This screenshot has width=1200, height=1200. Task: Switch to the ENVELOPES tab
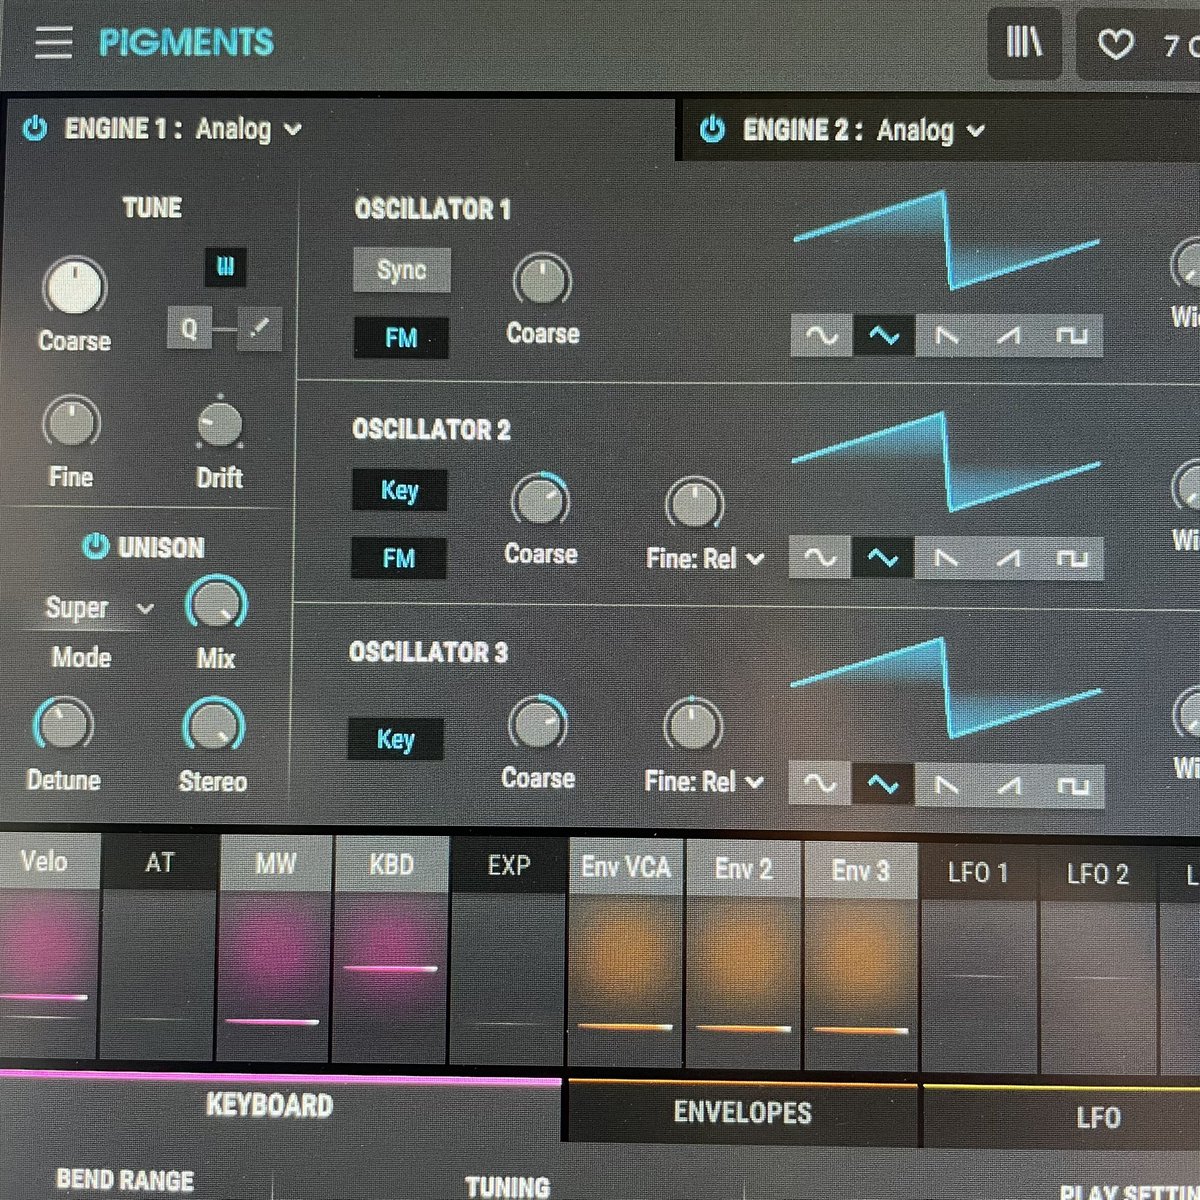click(x=743, y=1111)
